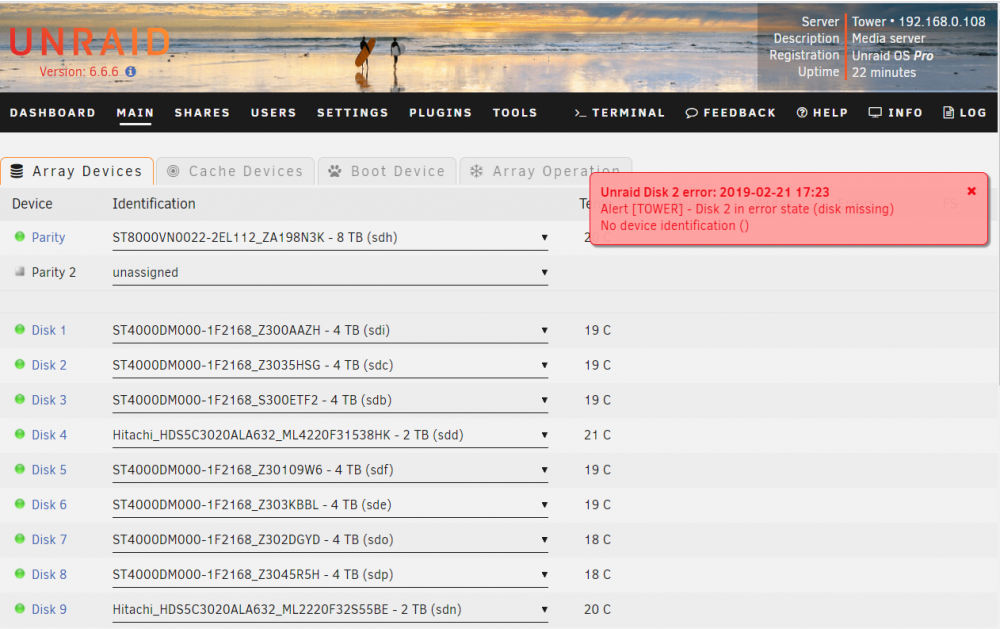This screenshot has height=629, width=1000.
Task: Open the Disk 9 Hitachi device dropdown
Action: tap(330, 610)
